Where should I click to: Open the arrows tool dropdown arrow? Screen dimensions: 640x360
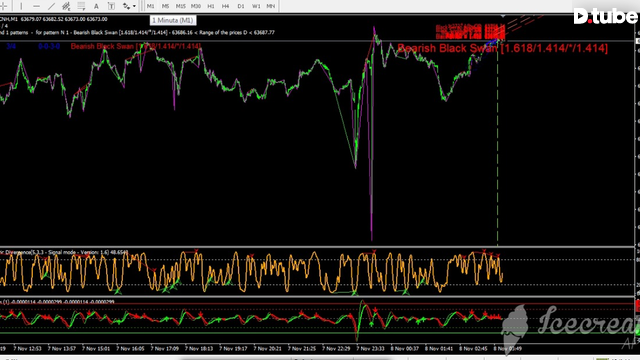(x=134, y=6)
